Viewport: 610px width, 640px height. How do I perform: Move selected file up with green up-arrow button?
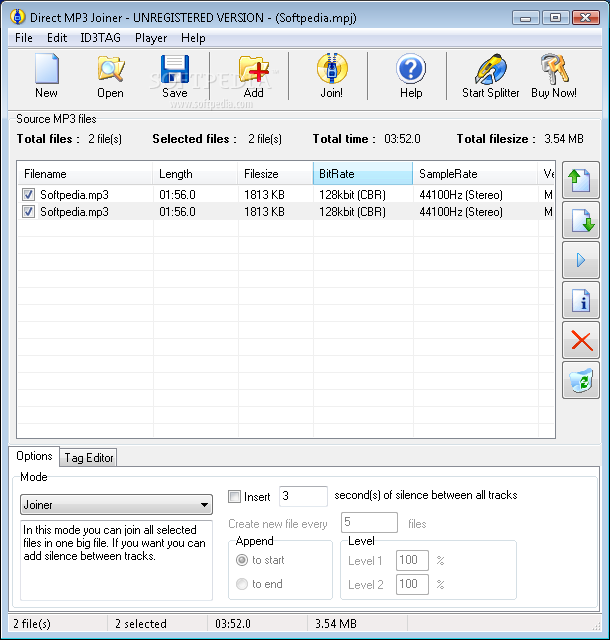pyautogui.click(x=581, y=180)
